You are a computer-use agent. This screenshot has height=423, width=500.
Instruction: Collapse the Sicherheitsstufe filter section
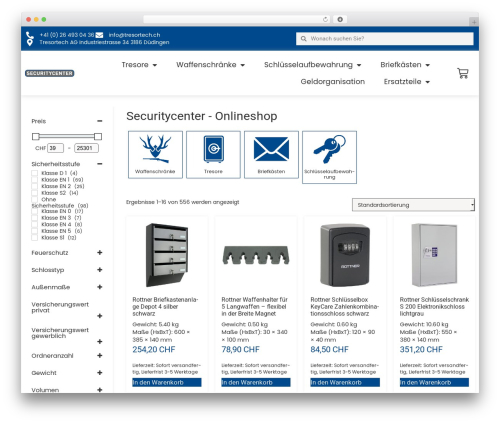pos(100,164)
